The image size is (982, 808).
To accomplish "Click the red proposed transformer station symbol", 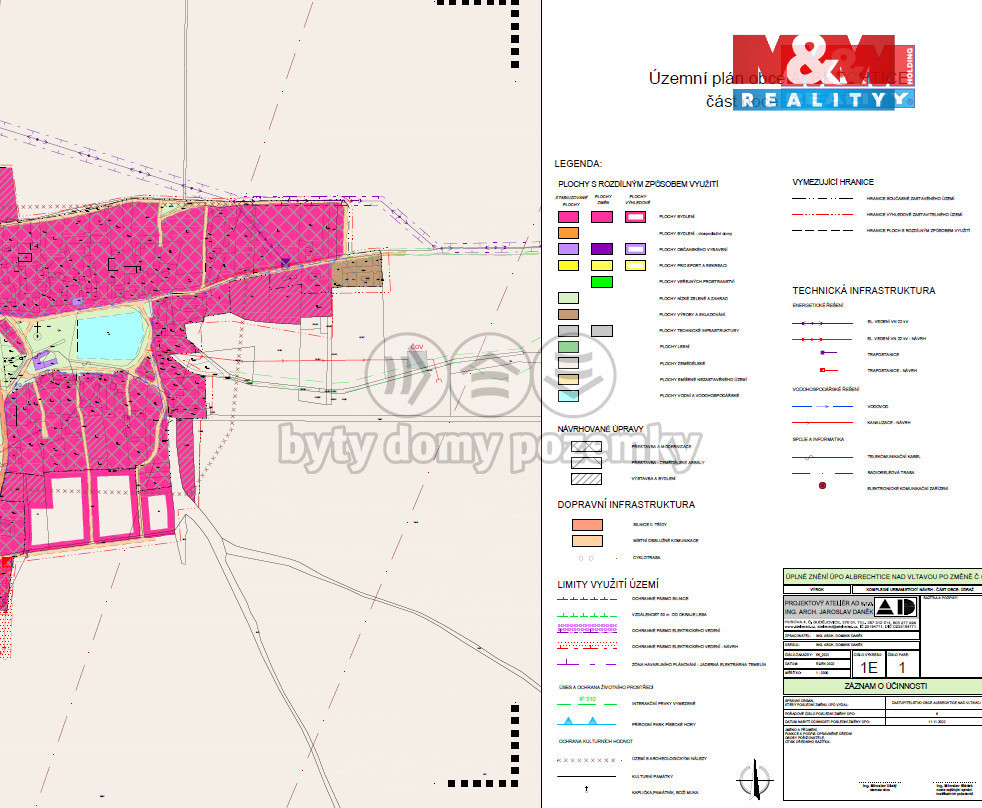I will pyautogui.click(x=823, y=370).
